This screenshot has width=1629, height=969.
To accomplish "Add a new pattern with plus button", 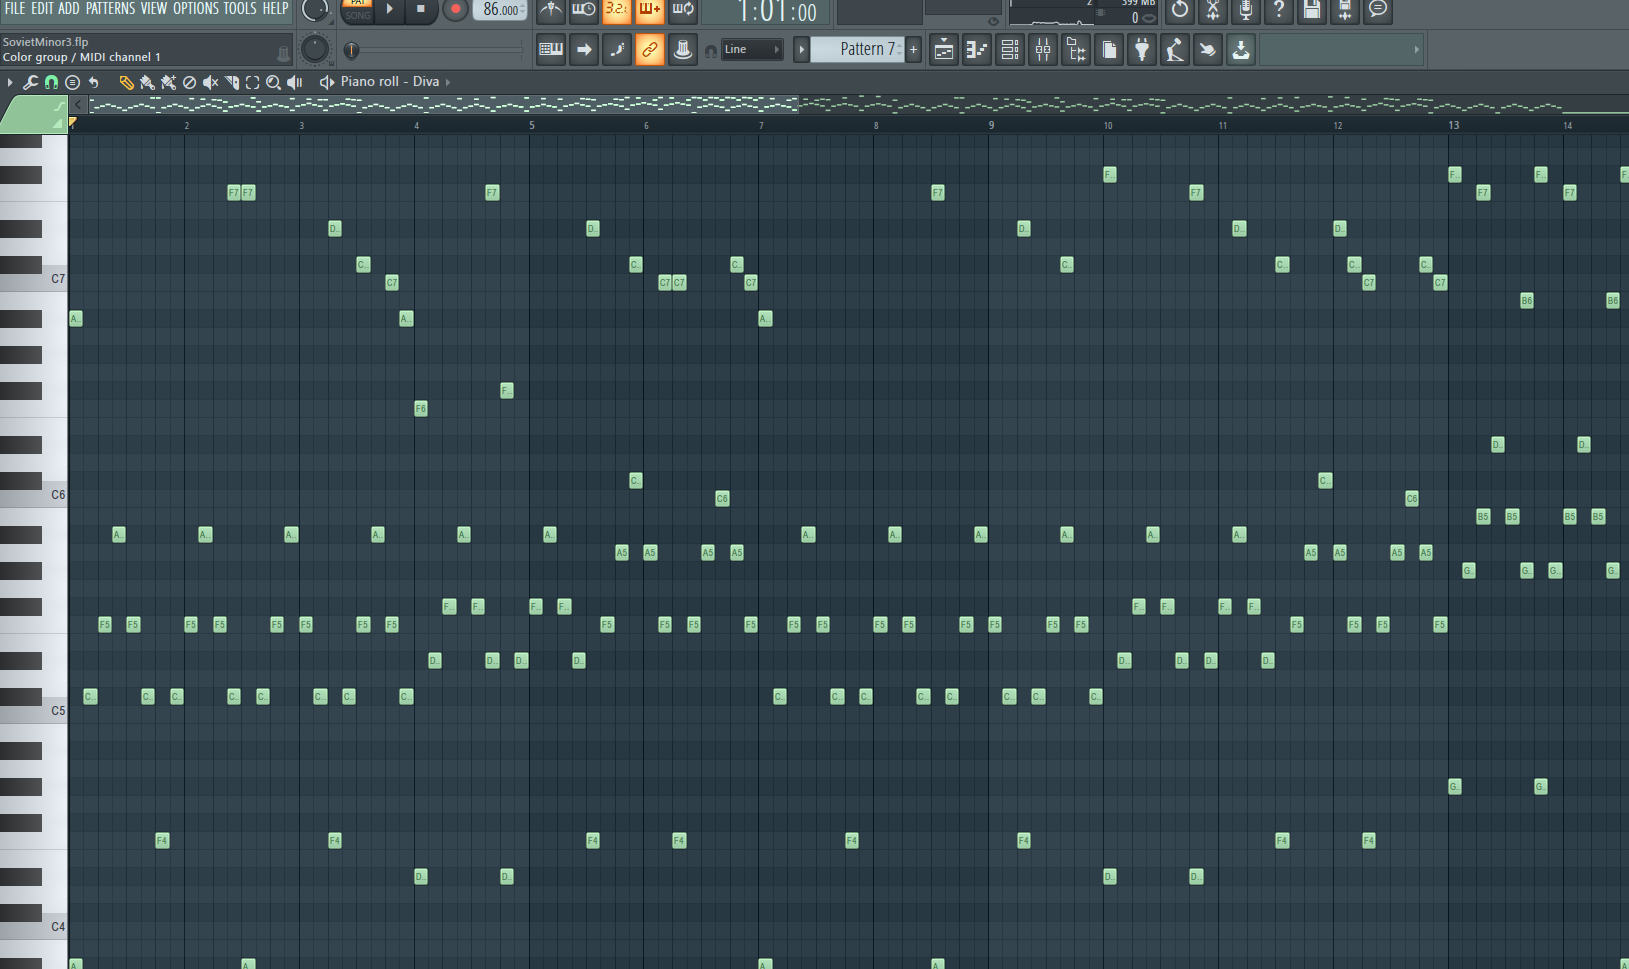I will pos(913,49).
